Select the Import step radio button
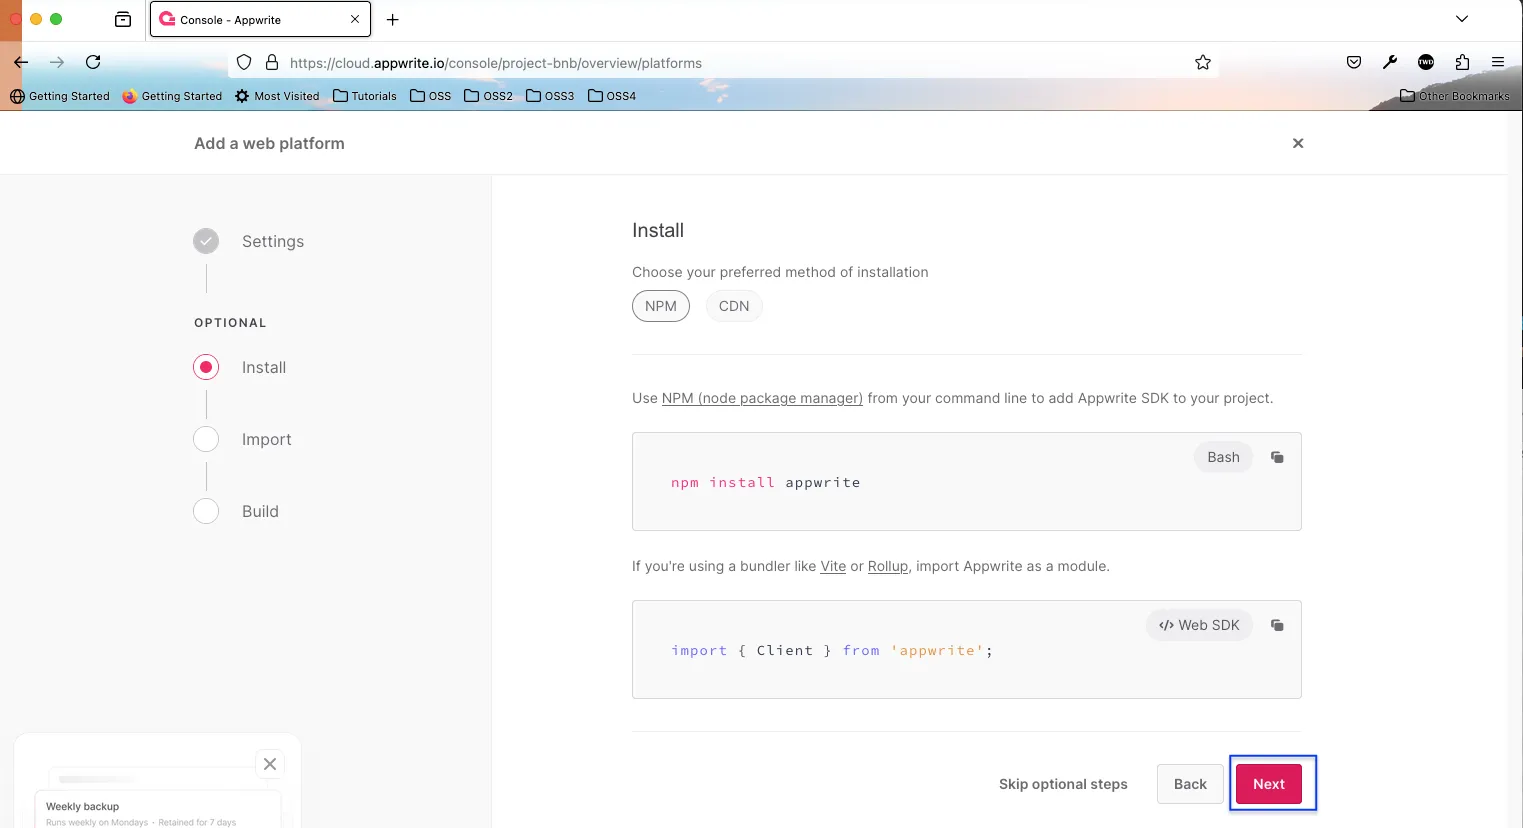 206,439
